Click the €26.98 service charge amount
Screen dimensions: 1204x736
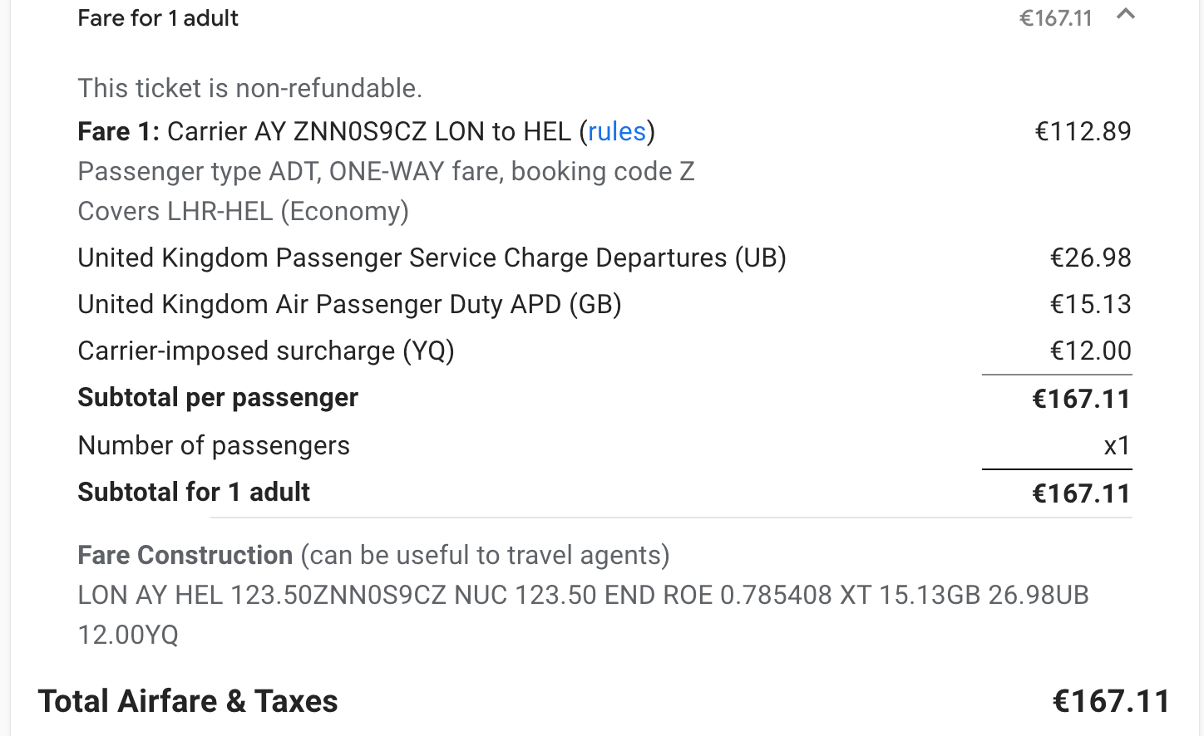point(1090,258)
